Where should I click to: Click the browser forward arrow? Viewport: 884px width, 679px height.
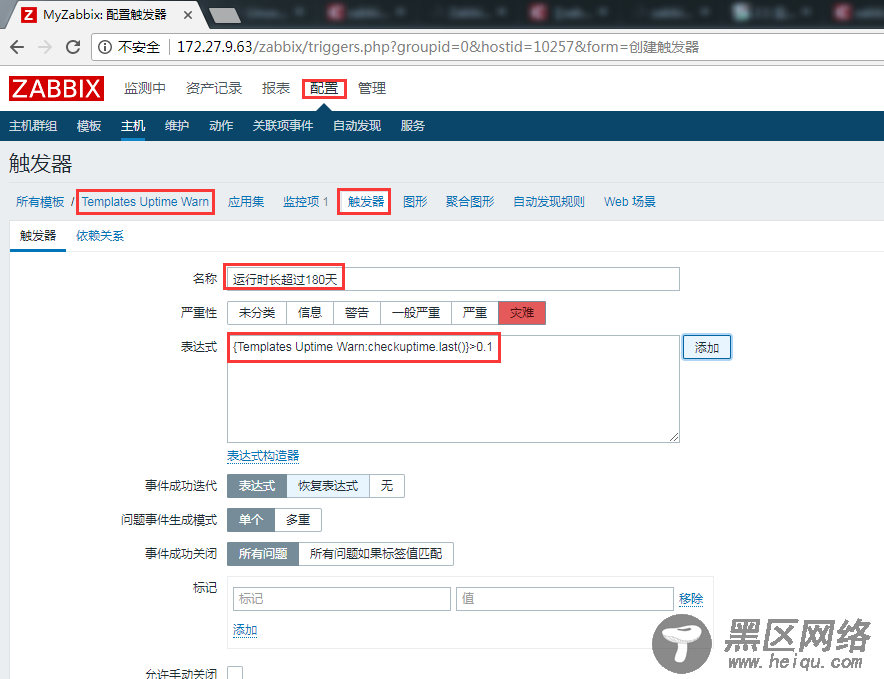point(45,47)
